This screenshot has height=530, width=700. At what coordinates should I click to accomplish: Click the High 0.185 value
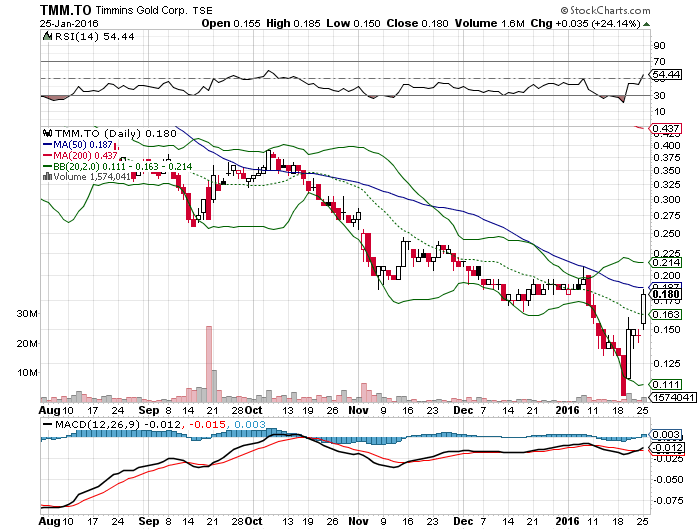[x=293, y=23]
